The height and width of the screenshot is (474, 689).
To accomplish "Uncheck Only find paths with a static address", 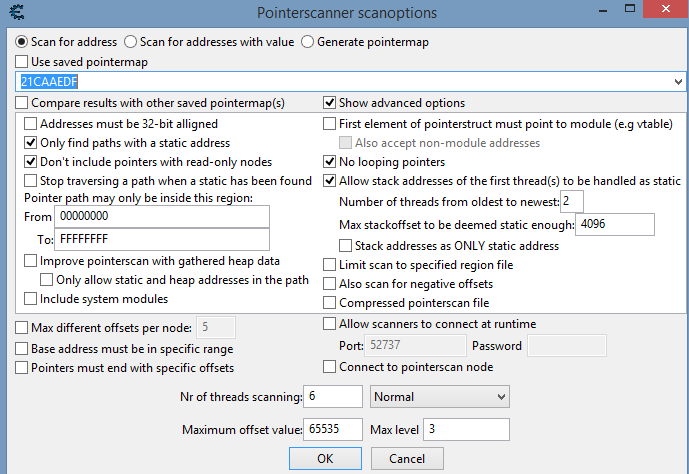I will (30, 143).
